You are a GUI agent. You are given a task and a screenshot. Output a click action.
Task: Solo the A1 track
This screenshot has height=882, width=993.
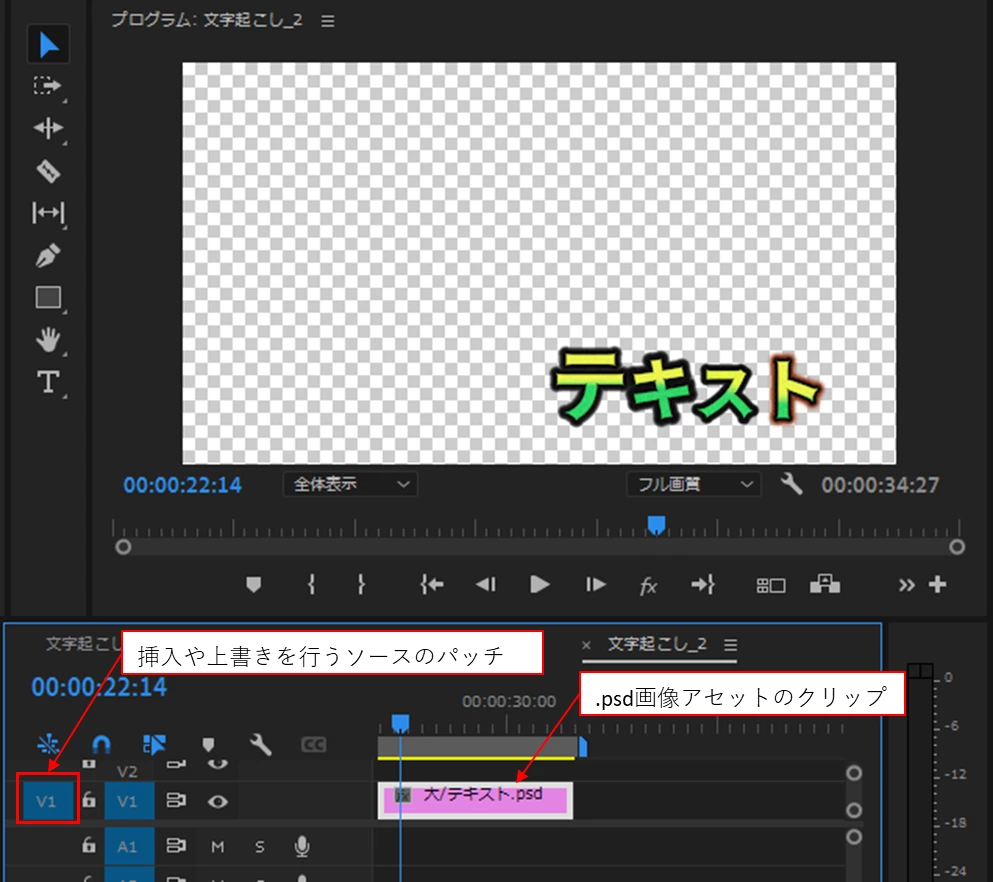(x=260, y=847)
